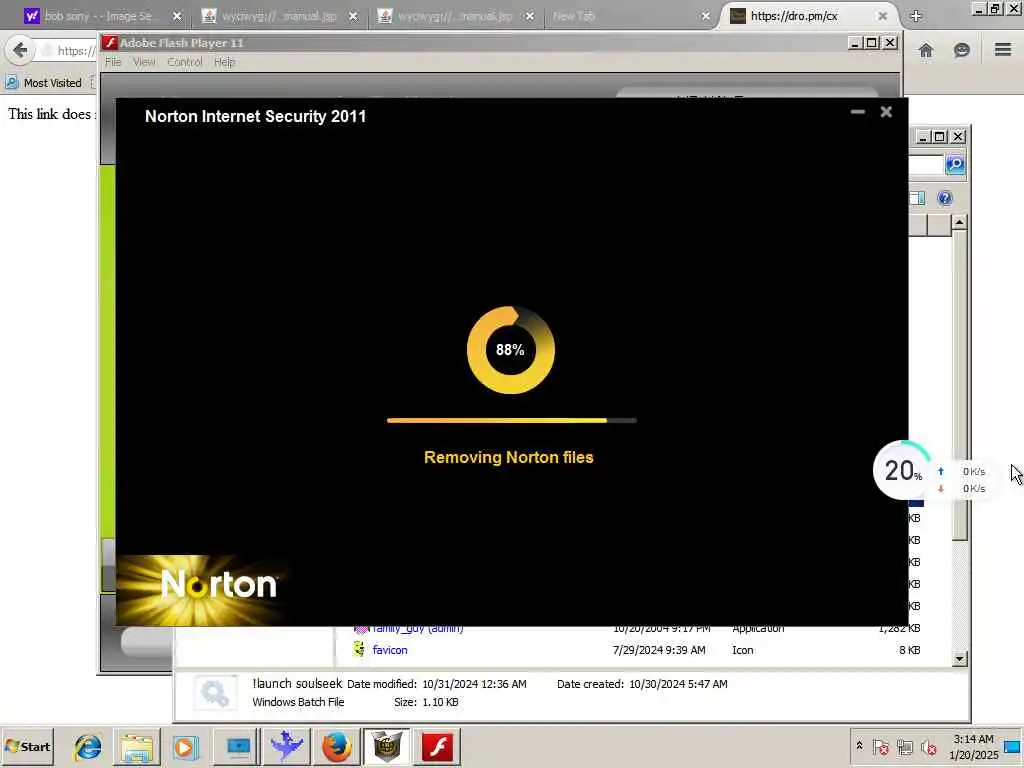Switch to the 'bob sony - Image Se' Yahoo tab
Image resolution: width=1024 pixels, height=768 pixels.
pos(98,16)
